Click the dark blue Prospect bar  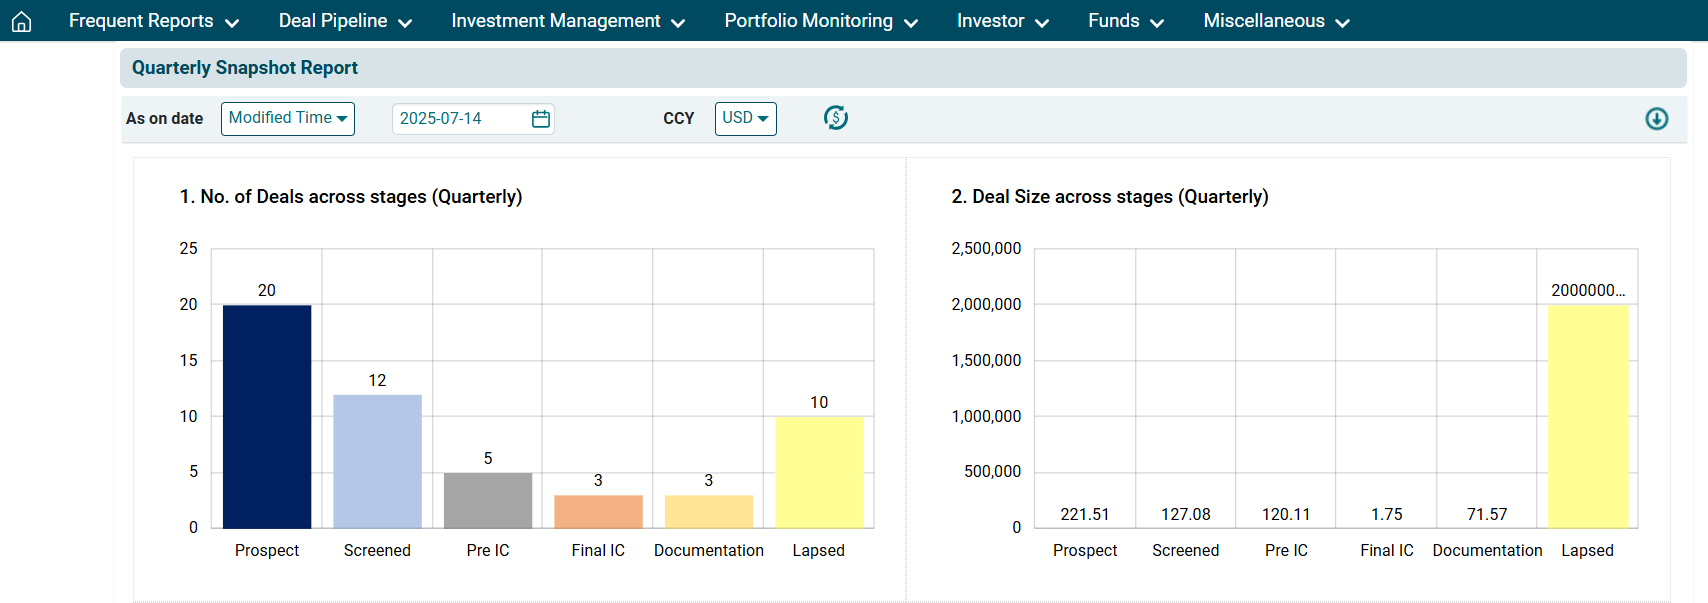coord(267,416)
